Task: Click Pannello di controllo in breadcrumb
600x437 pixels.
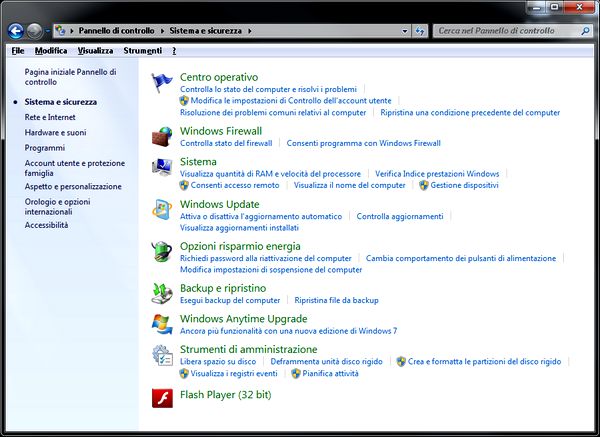Action: pyautogui.click(x=117, y=31)
